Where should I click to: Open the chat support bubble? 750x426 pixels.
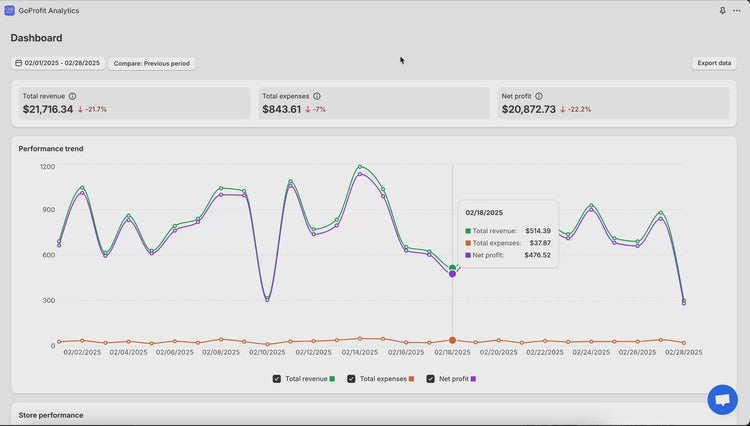tap(721, 399)
